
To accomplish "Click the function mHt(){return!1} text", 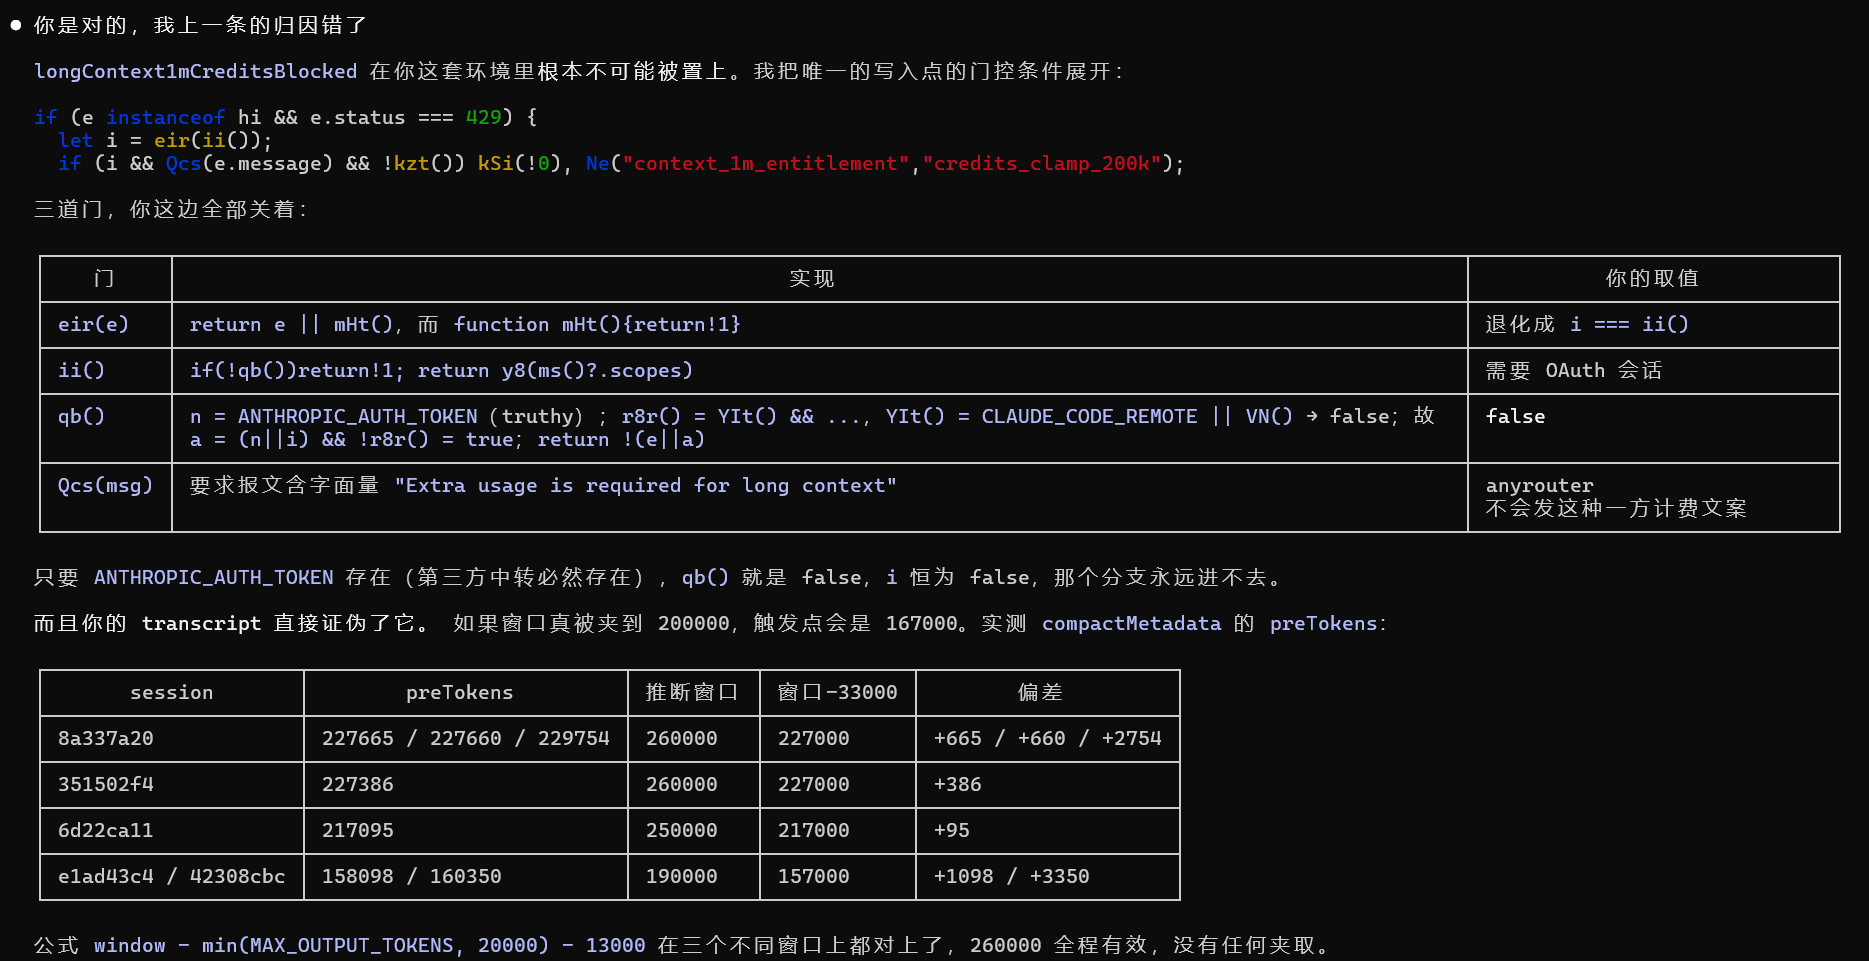I will click(597, 324).
